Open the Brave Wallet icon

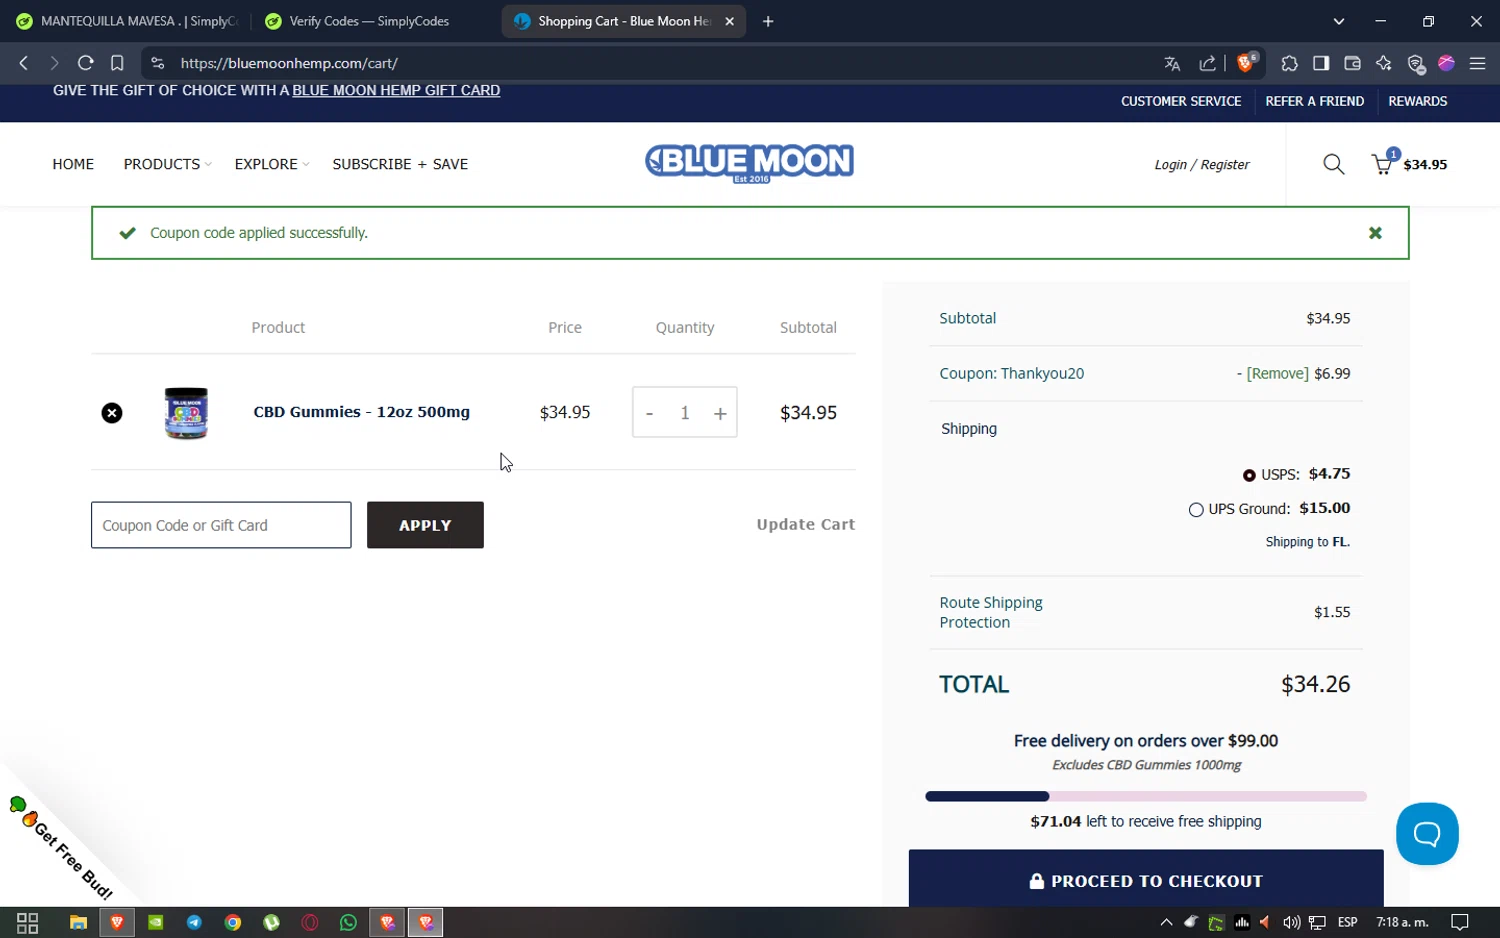pyautogui.click(x=1352, y=63)
